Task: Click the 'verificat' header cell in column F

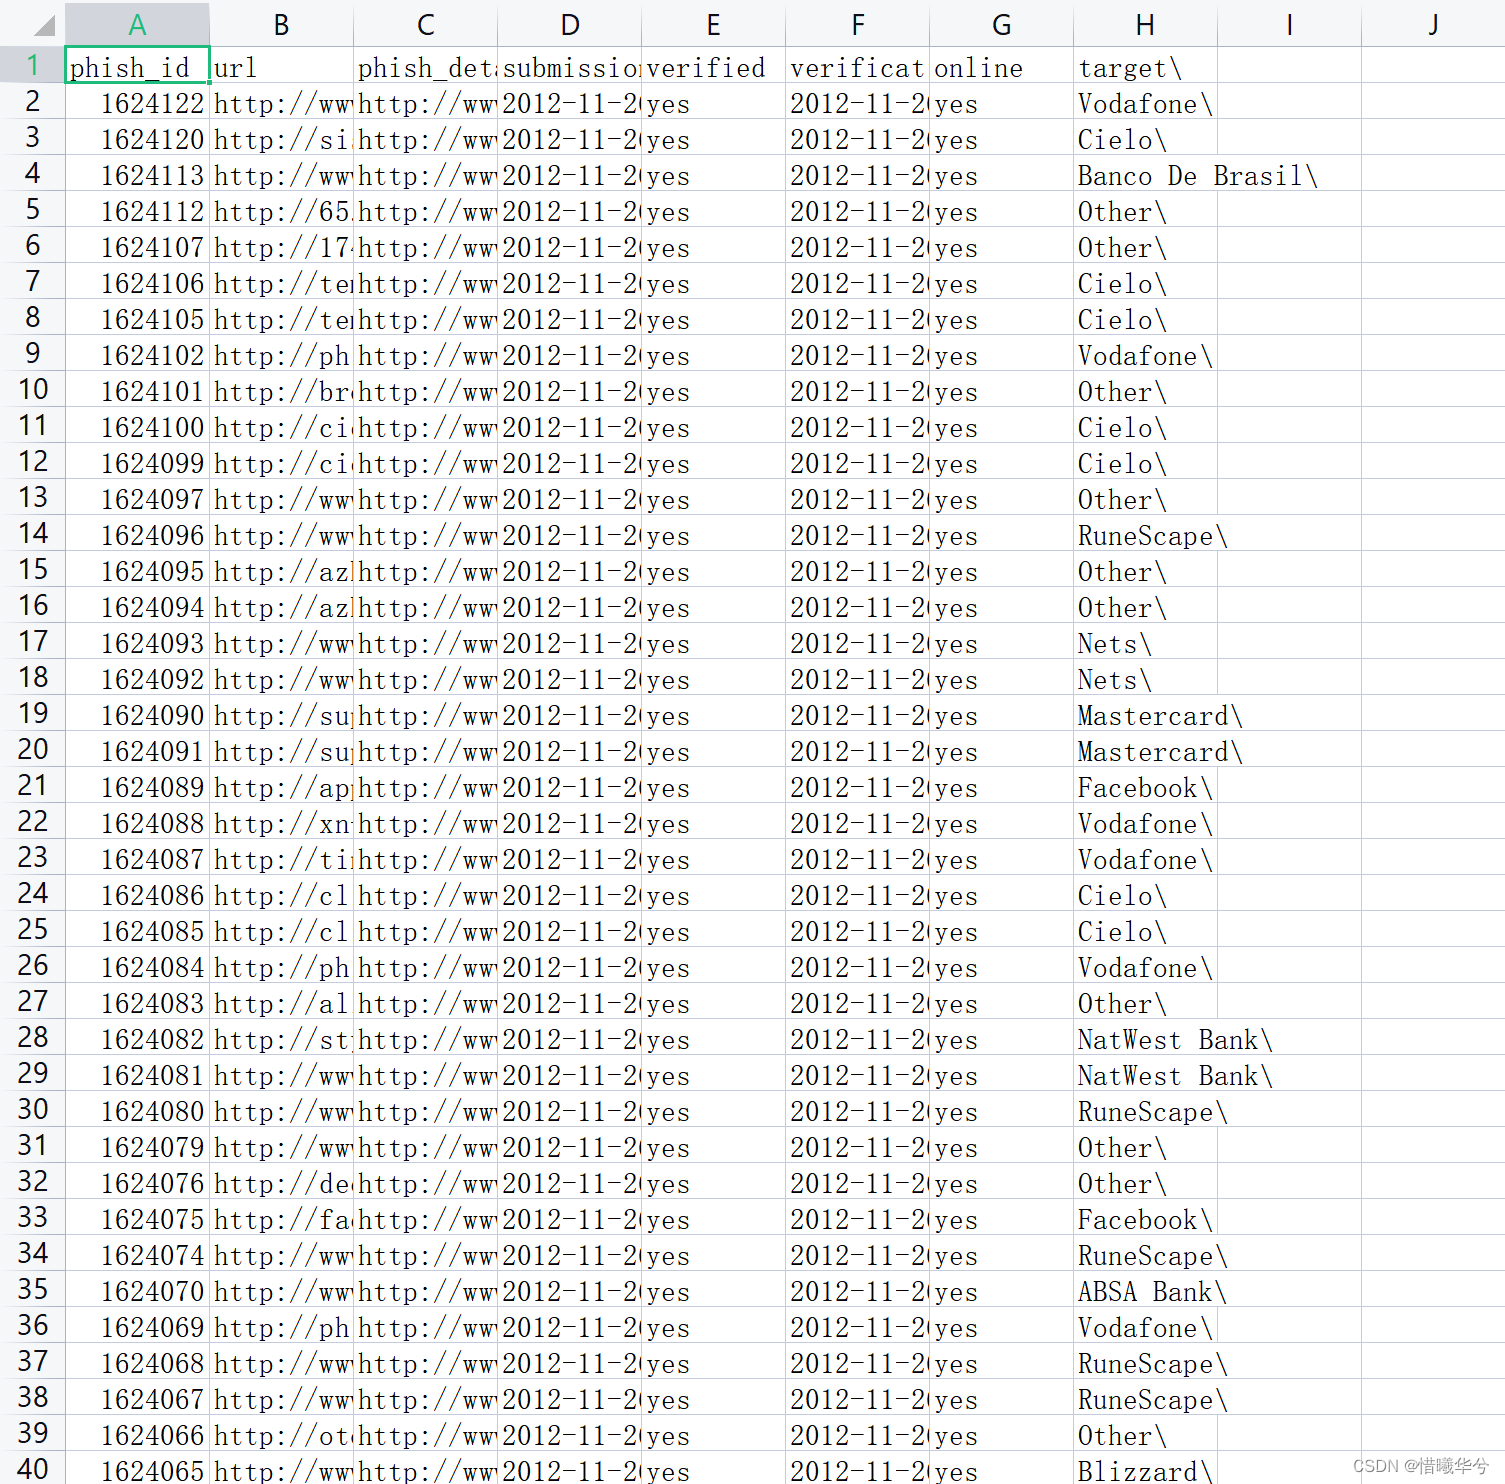Action: click(857, 65)
